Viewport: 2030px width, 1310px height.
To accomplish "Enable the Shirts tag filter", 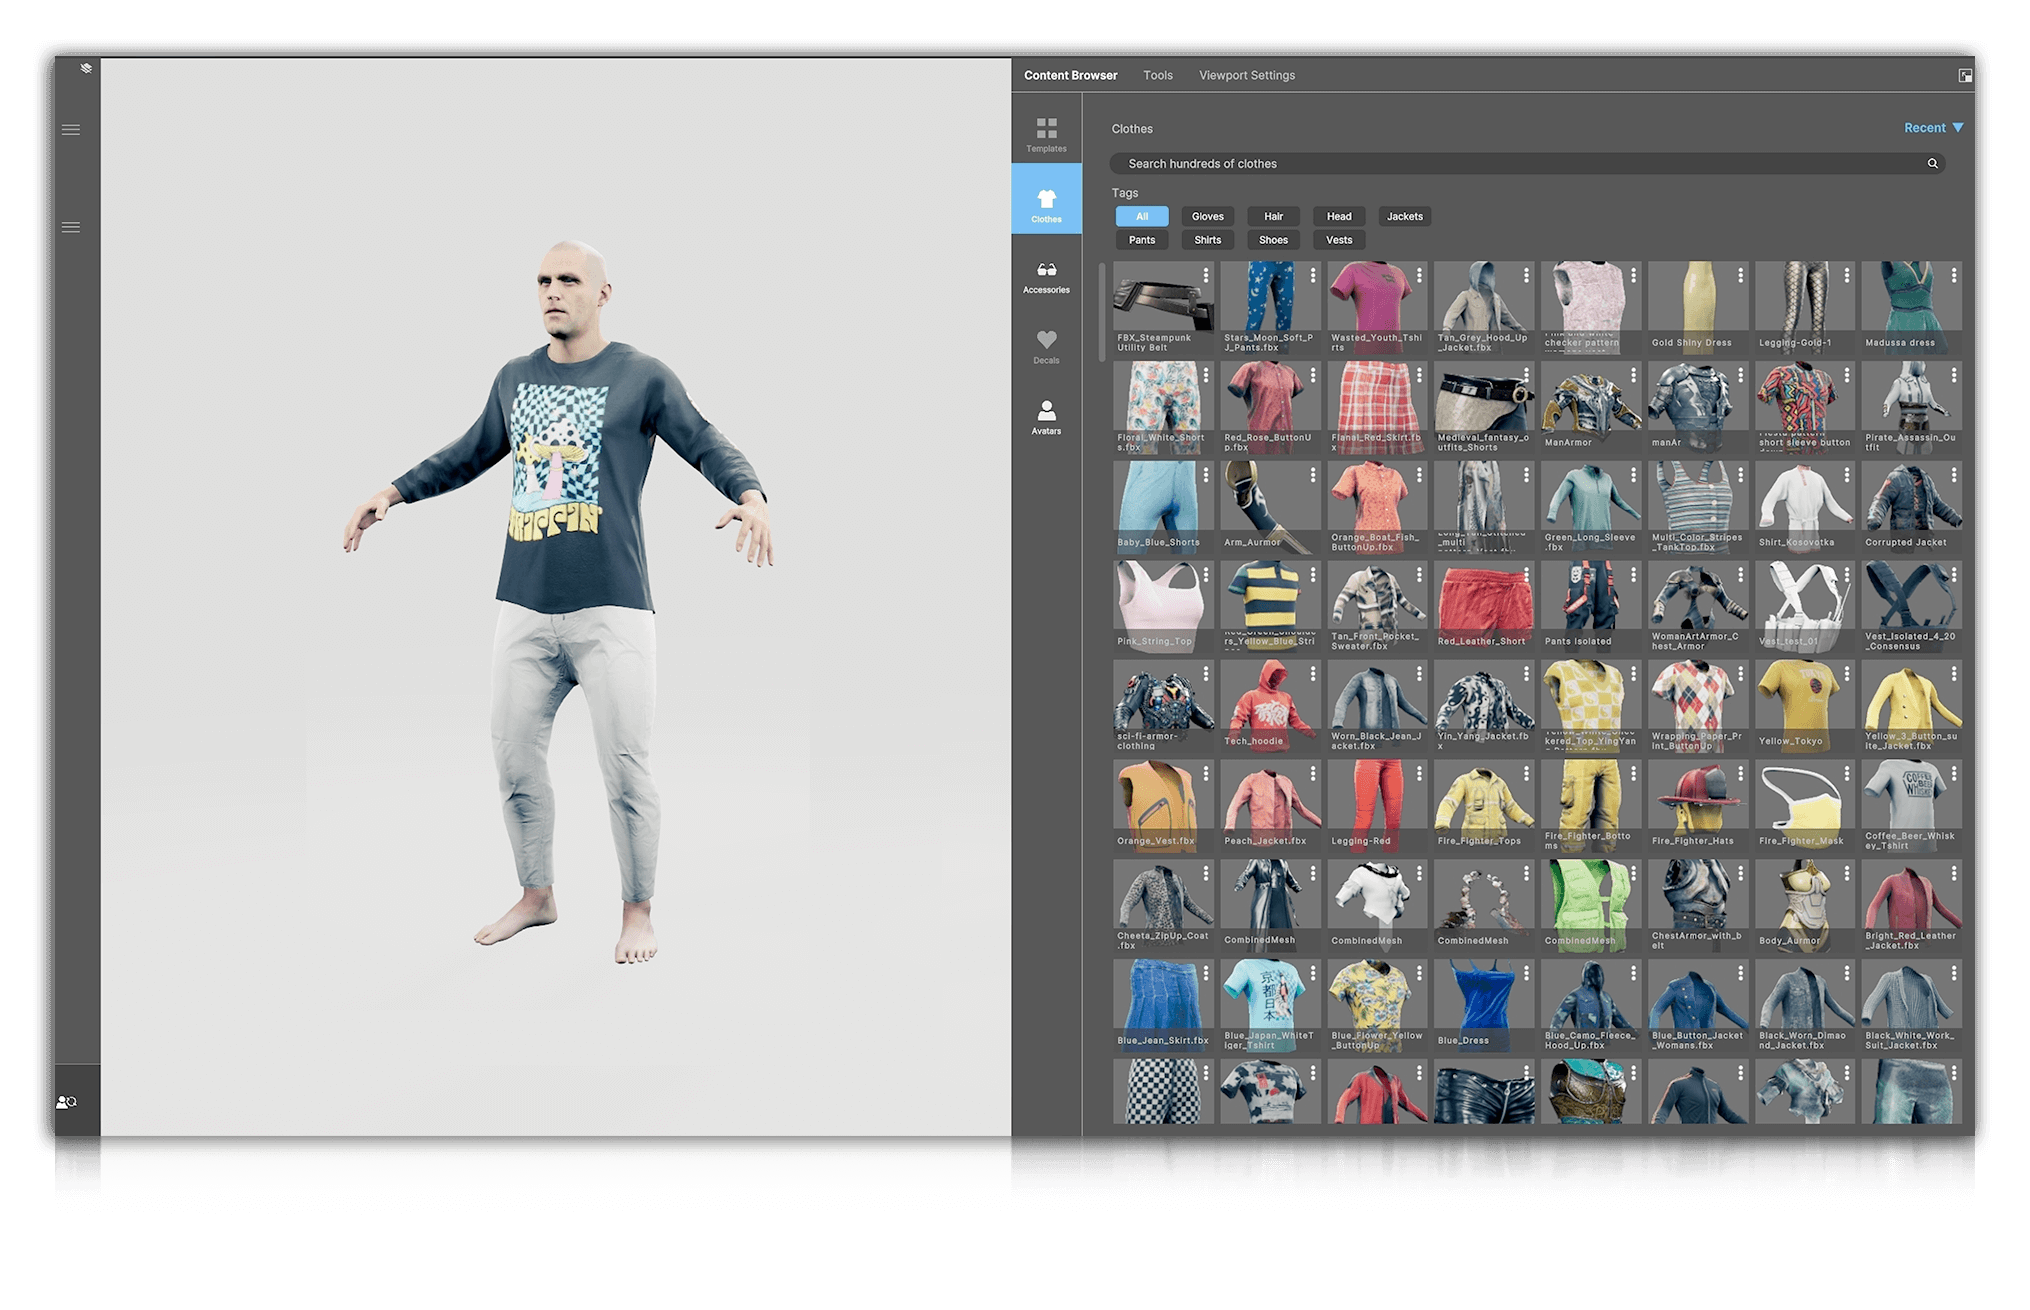I will click(1207, 239).
